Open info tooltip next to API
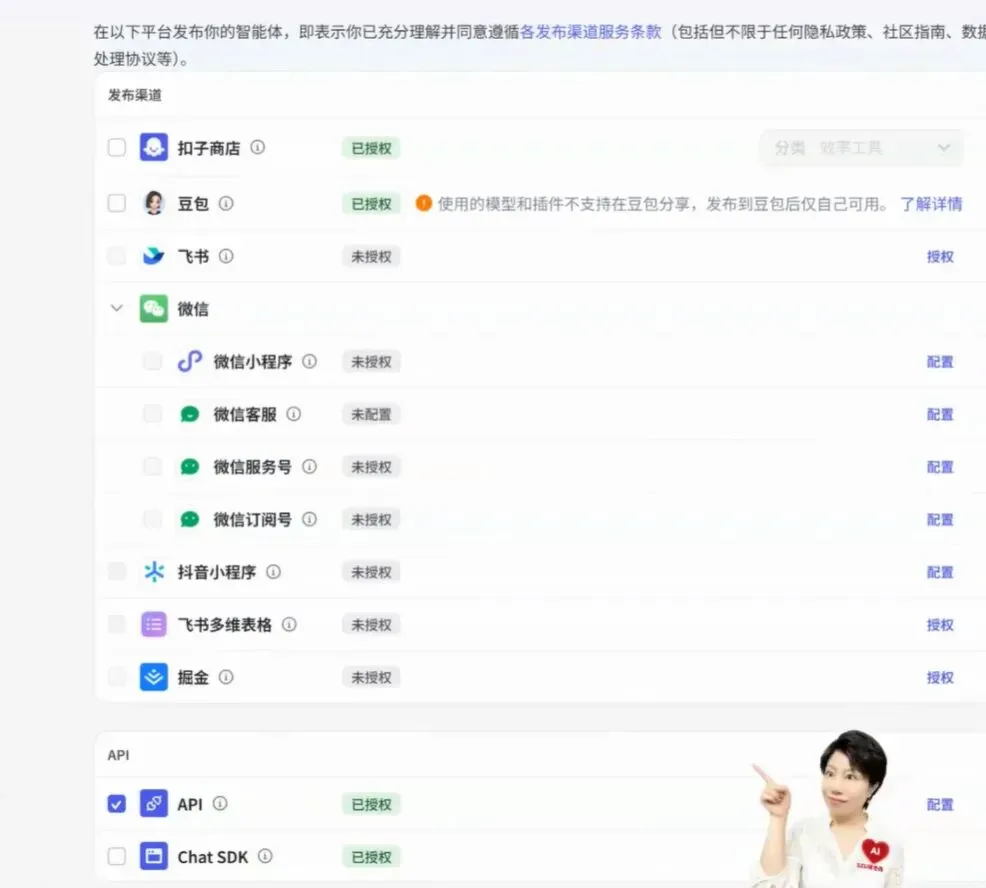 [220, 804]
